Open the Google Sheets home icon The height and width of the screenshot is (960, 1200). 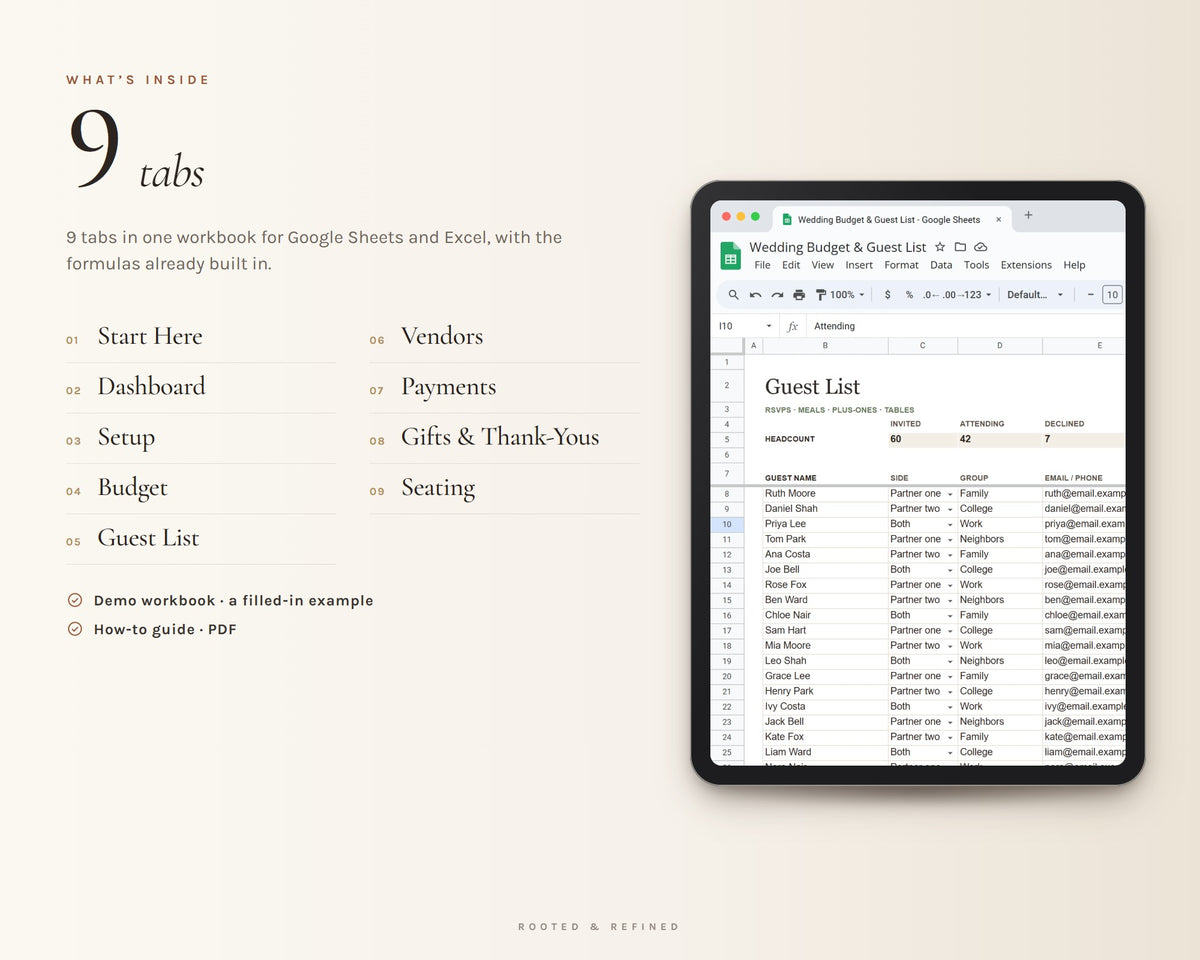(x=730, y=256)
